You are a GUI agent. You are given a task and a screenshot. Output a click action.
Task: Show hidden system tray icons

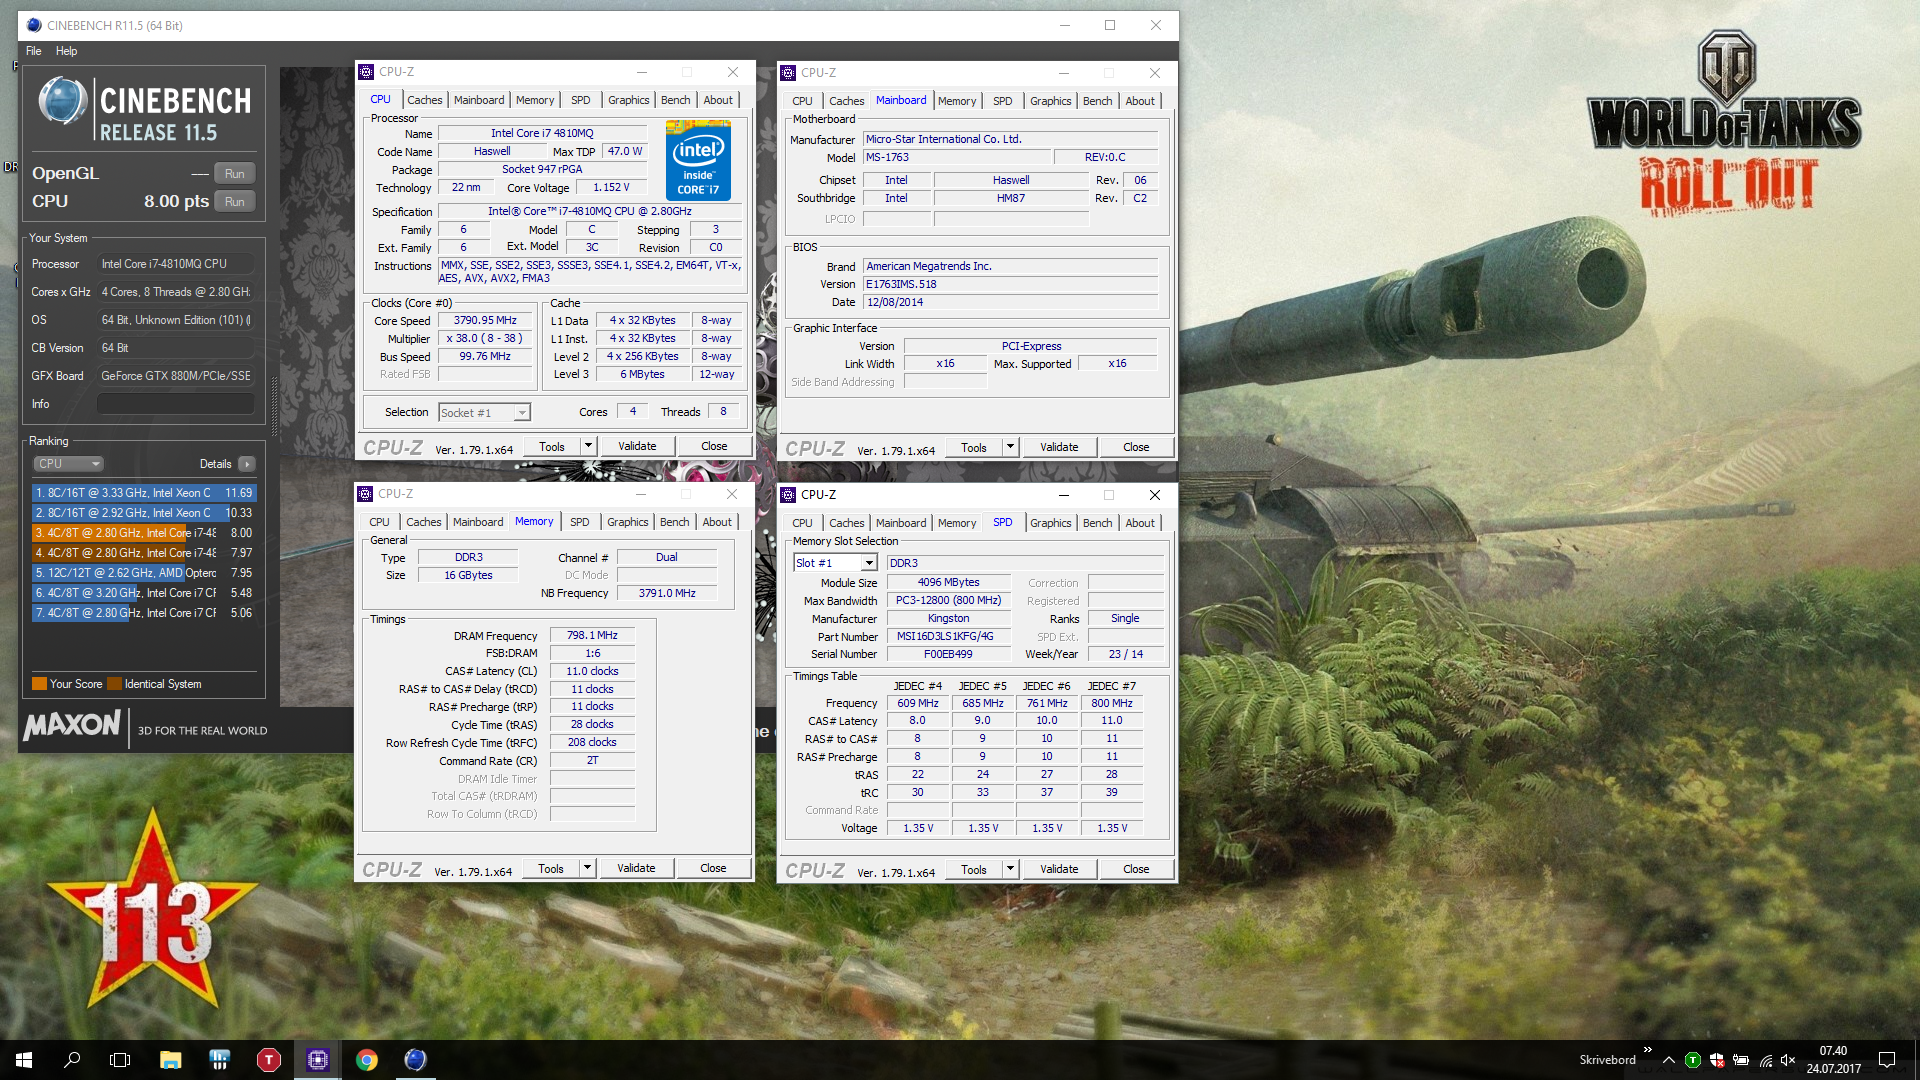tap(1668, 1060)
